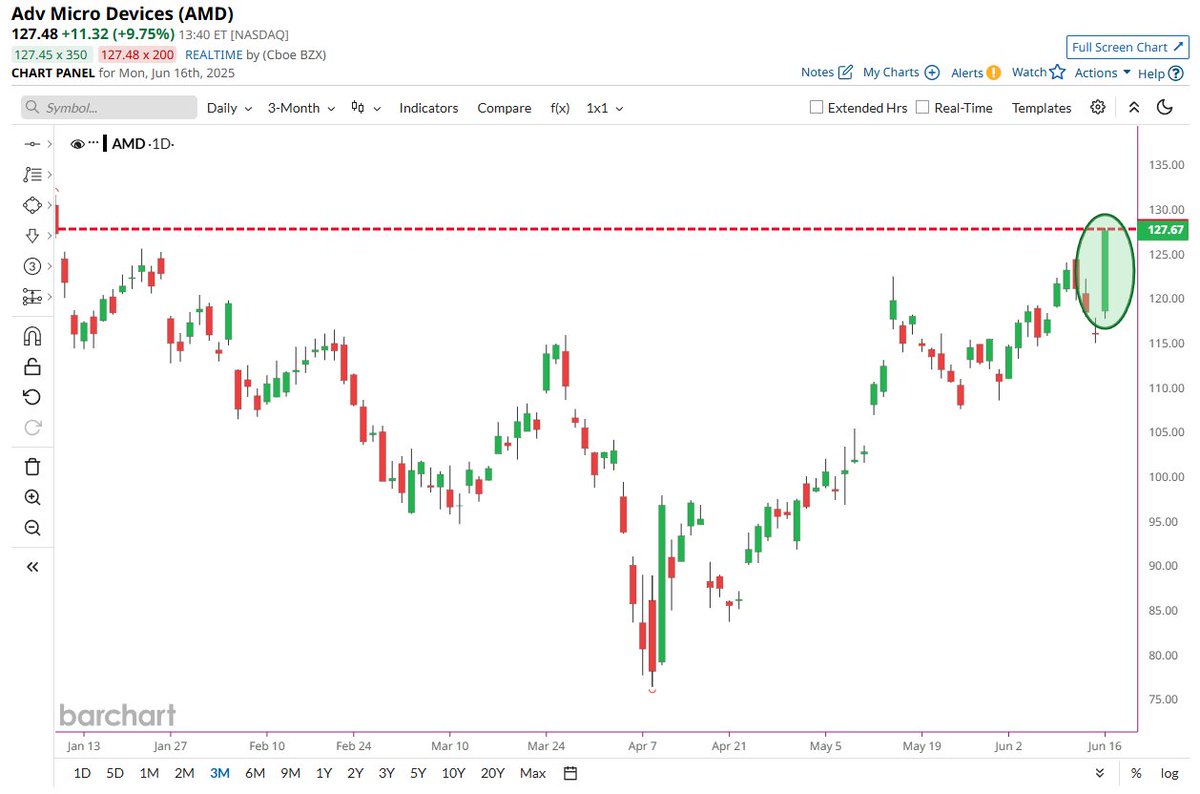
Task: Open the custom date range calendar
Action: tap(570, 773)
